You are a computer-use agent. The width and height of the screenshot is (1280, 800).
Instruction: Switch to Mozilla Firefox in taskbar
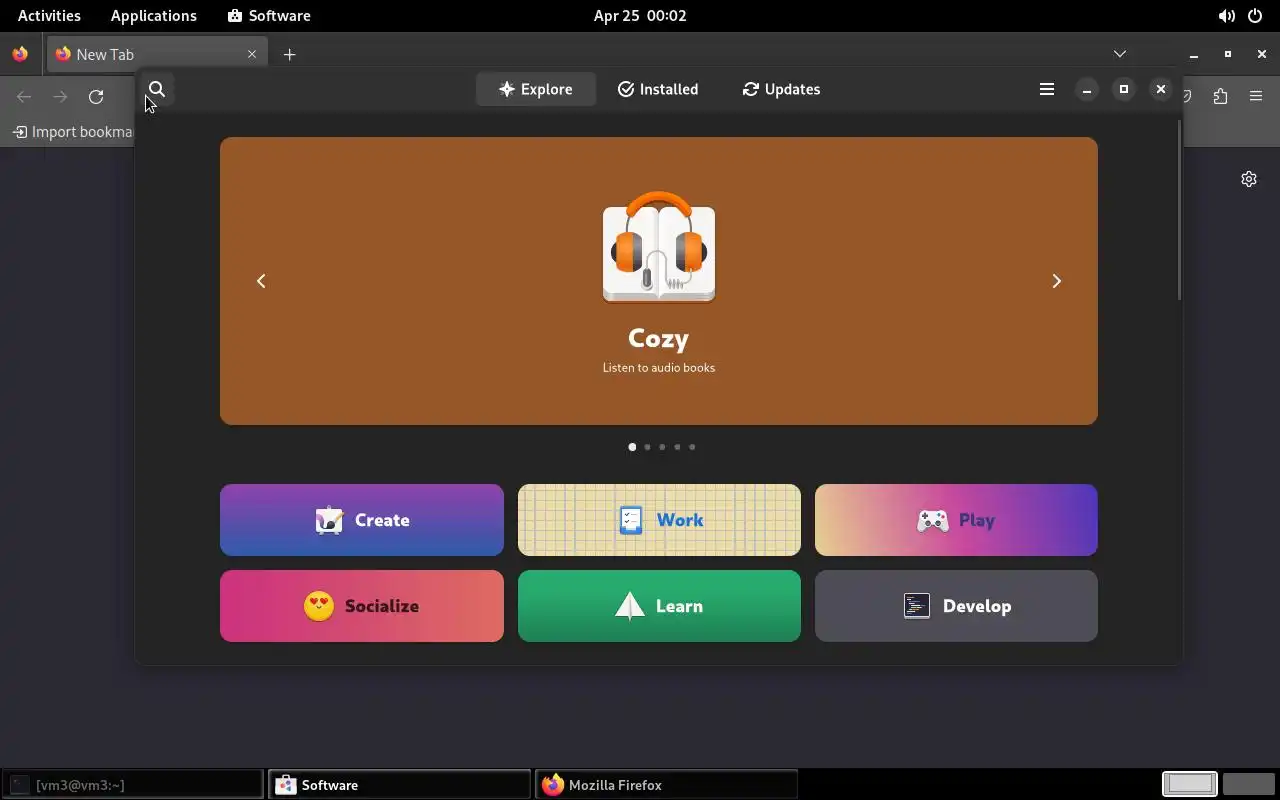point(667,785)
